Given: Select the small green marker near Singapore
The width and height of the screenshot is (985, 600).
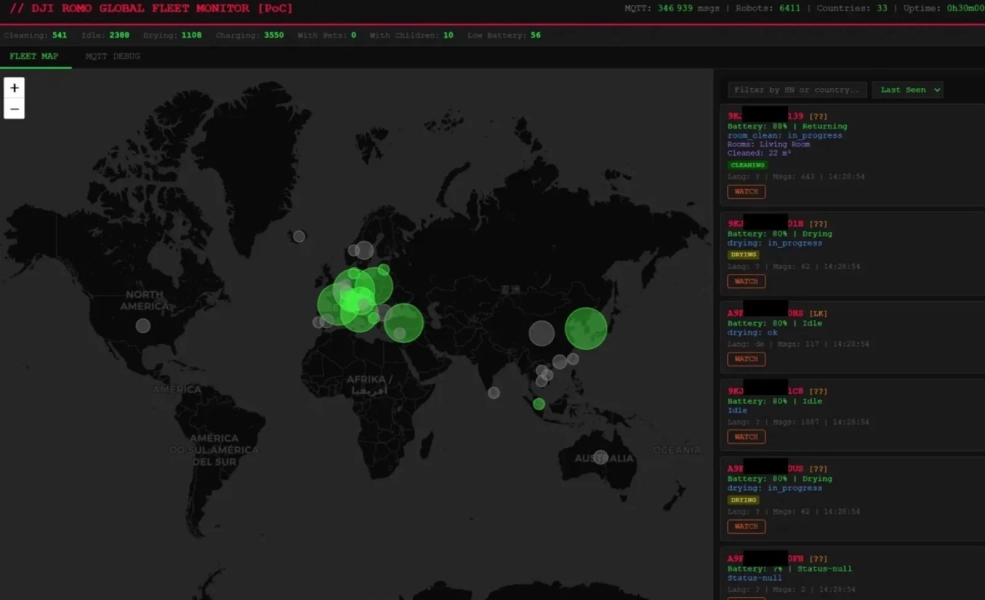Looking at the screenshot, I should pyautogui.click(x=539, y=404).
